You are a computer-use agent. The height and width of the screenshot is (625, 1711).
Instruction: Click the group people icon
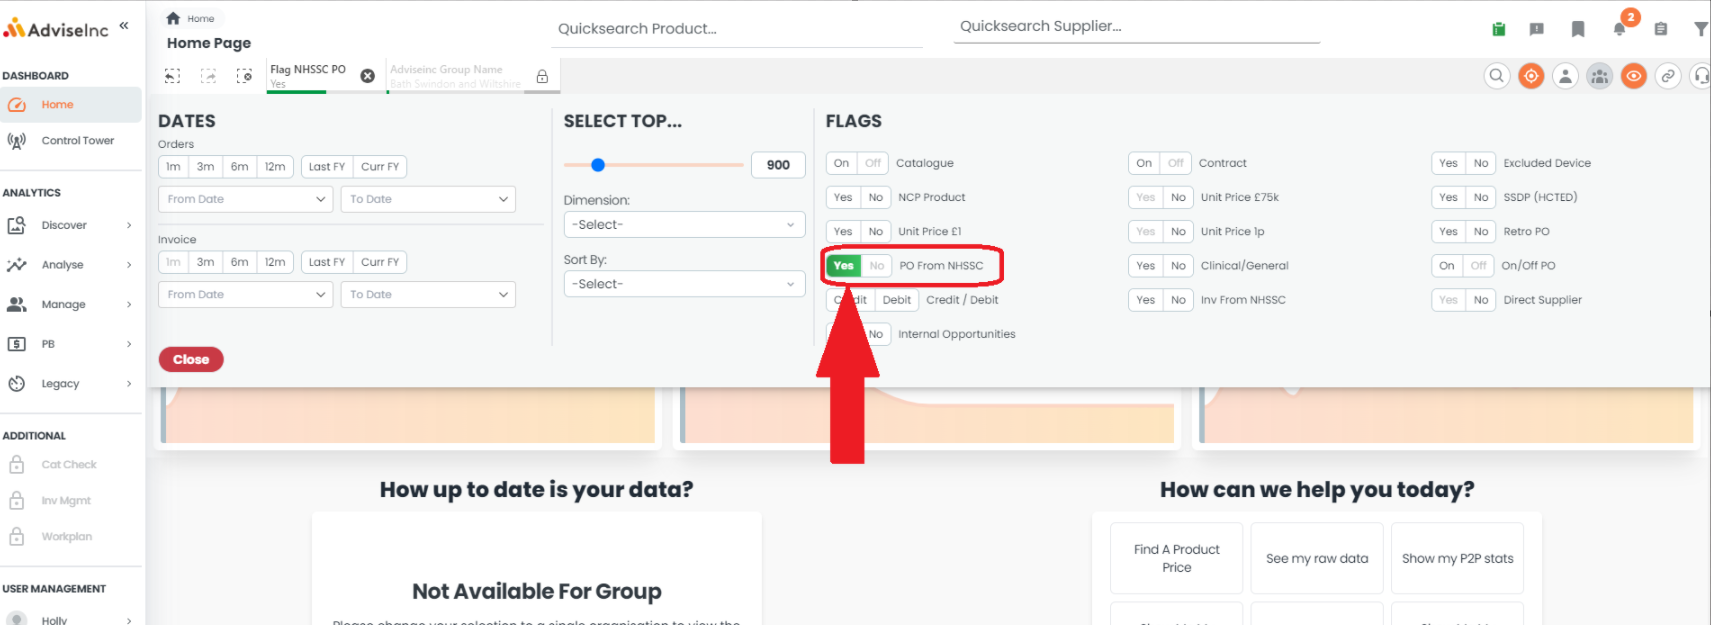click(1600, 76)
